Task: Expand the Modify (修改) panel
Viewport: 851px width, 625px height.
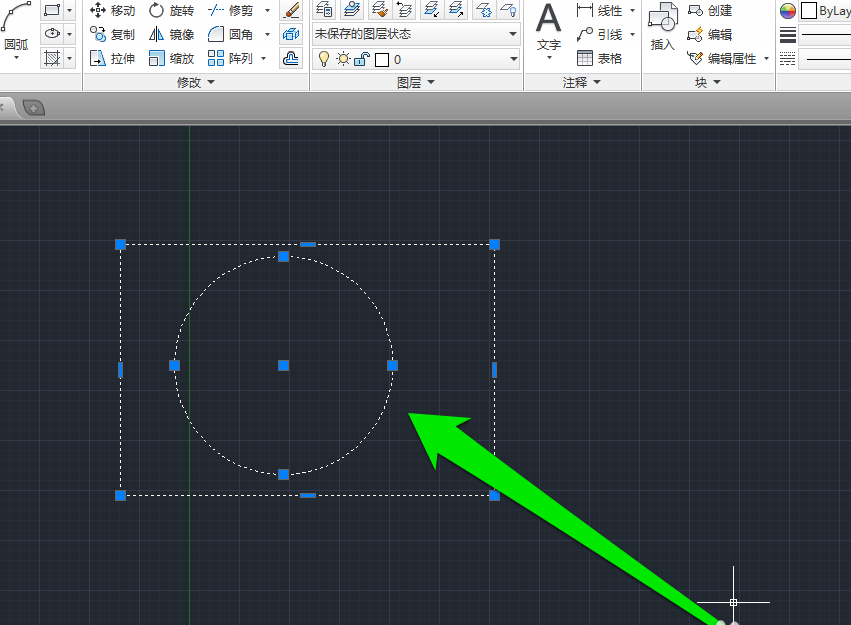Action: pyautogui.click(x=195, y=83)
